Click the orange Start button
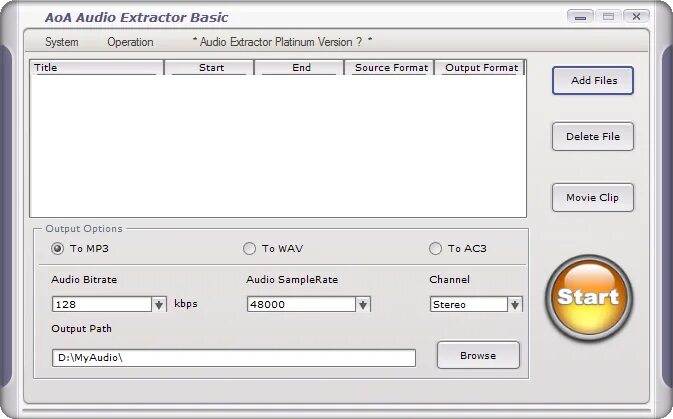 pos(588,298)
